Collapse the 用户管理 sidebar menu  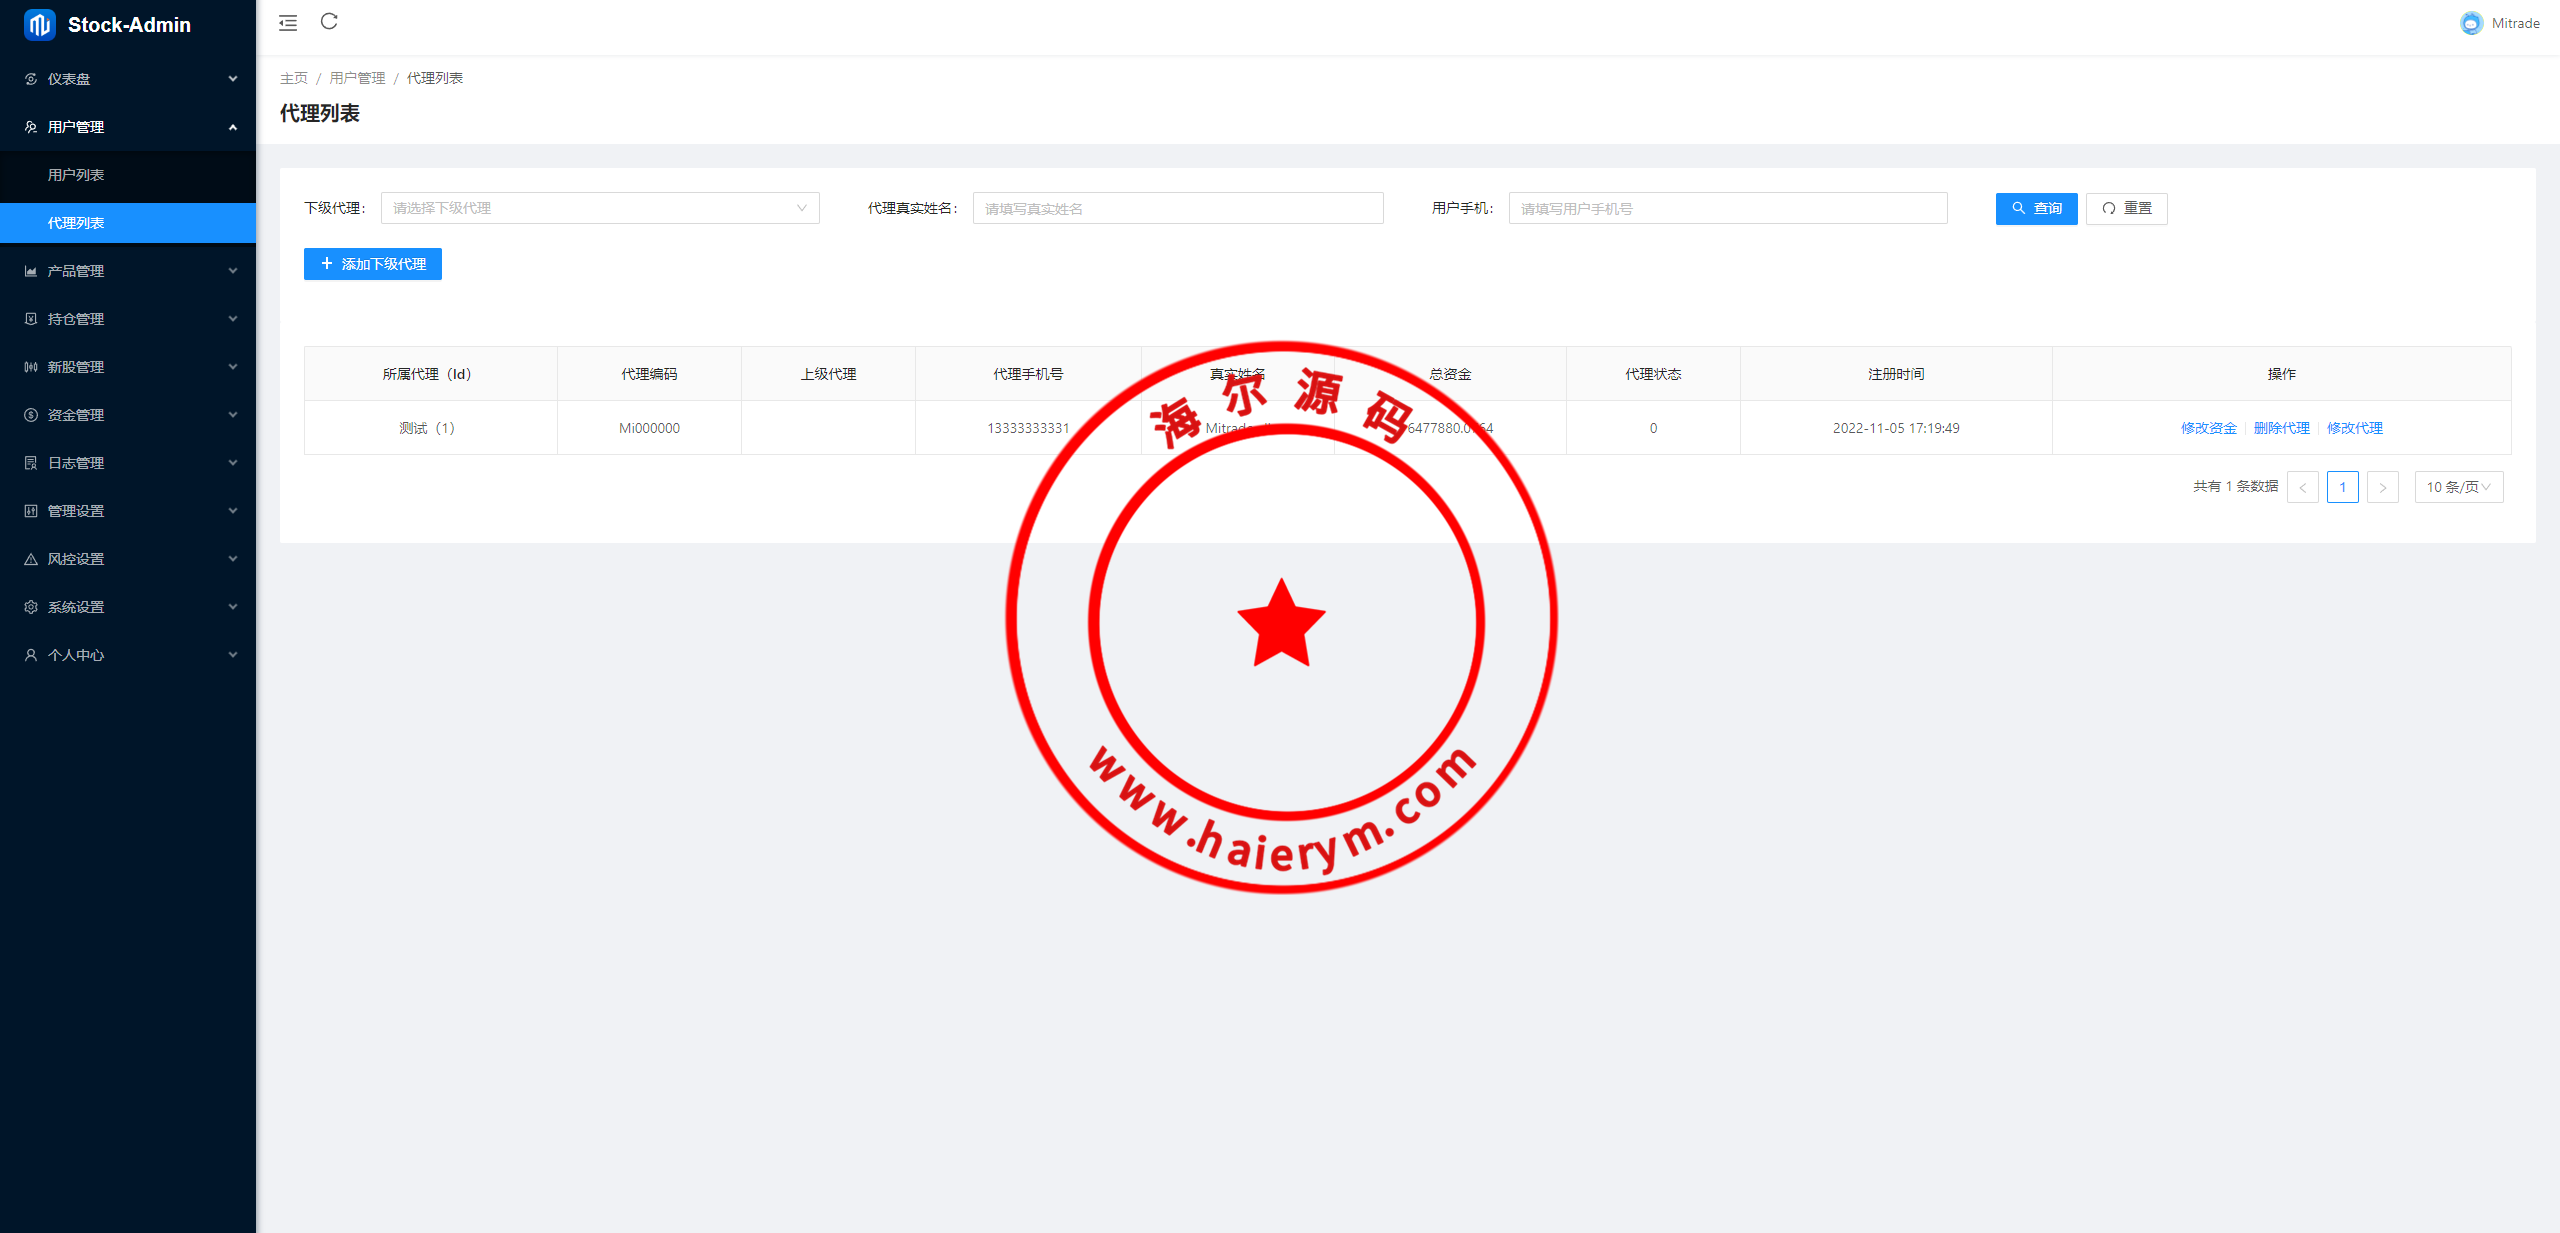128,127
